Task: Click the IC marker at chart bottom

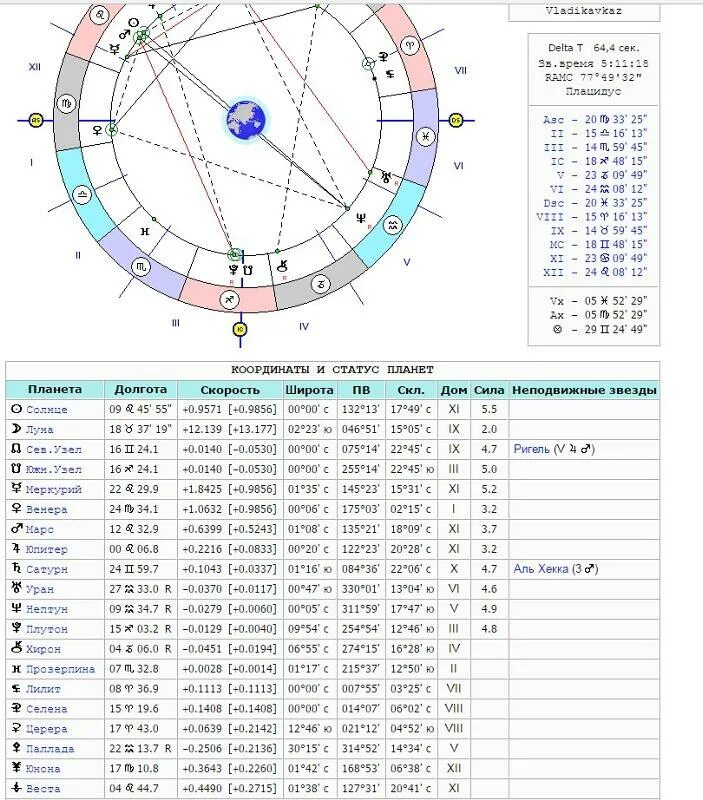Action: click(240, 329)
